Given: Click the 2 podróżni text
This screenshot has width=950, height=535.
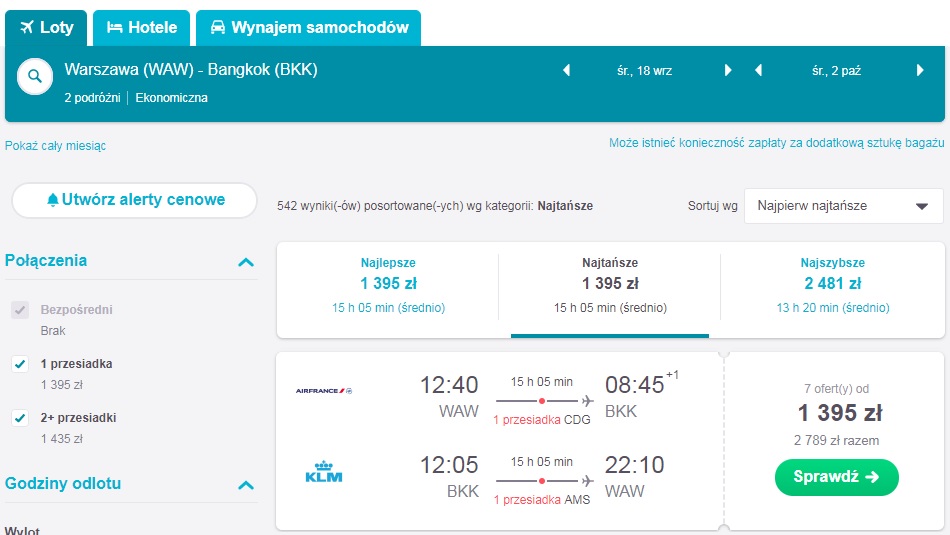Looking at the screenshot, I should (93, 98).
